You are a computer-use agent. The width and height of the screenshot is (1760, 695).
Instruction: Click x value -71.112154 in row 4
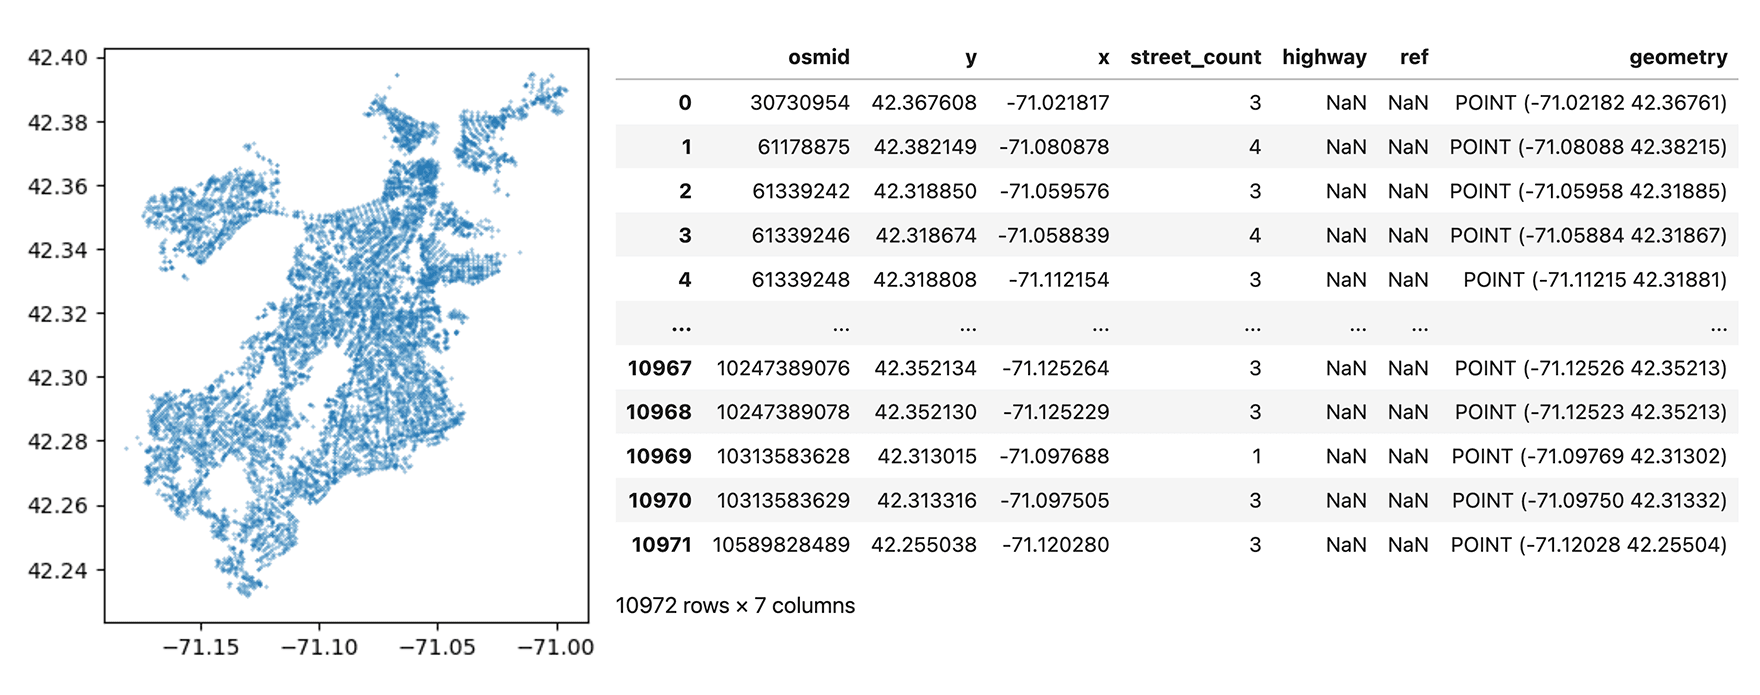[x=1058, y=280]
